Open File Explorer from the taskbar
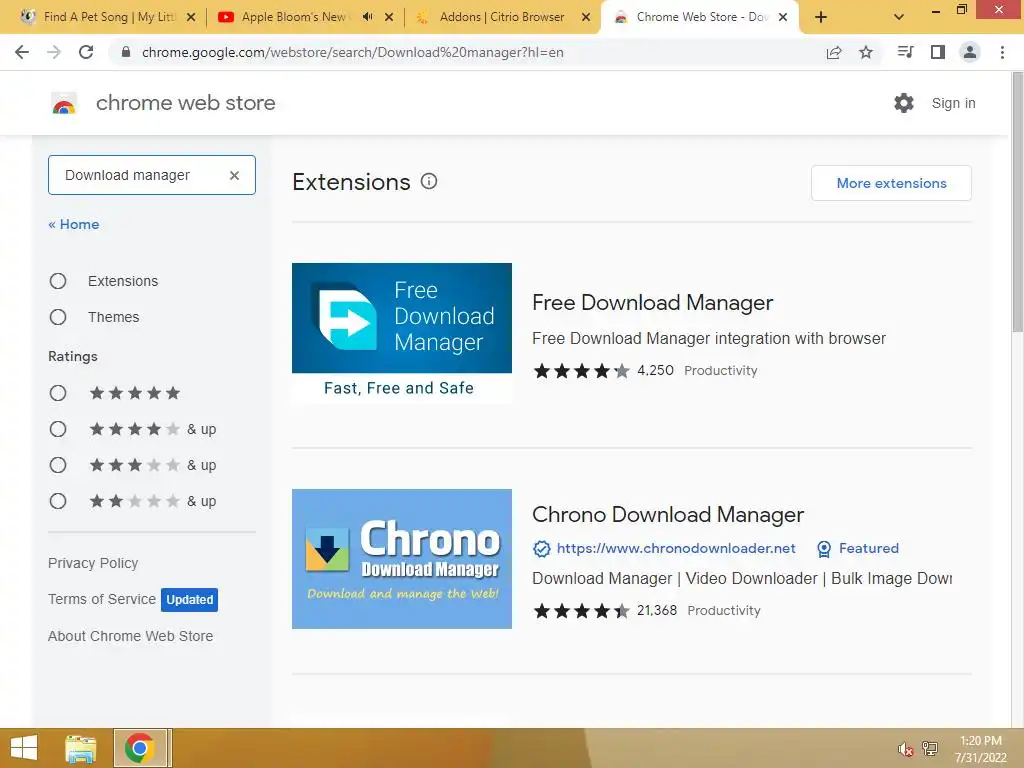This screenshot has width=1024, height=768. pyautogui.click(x=81, y=748)
